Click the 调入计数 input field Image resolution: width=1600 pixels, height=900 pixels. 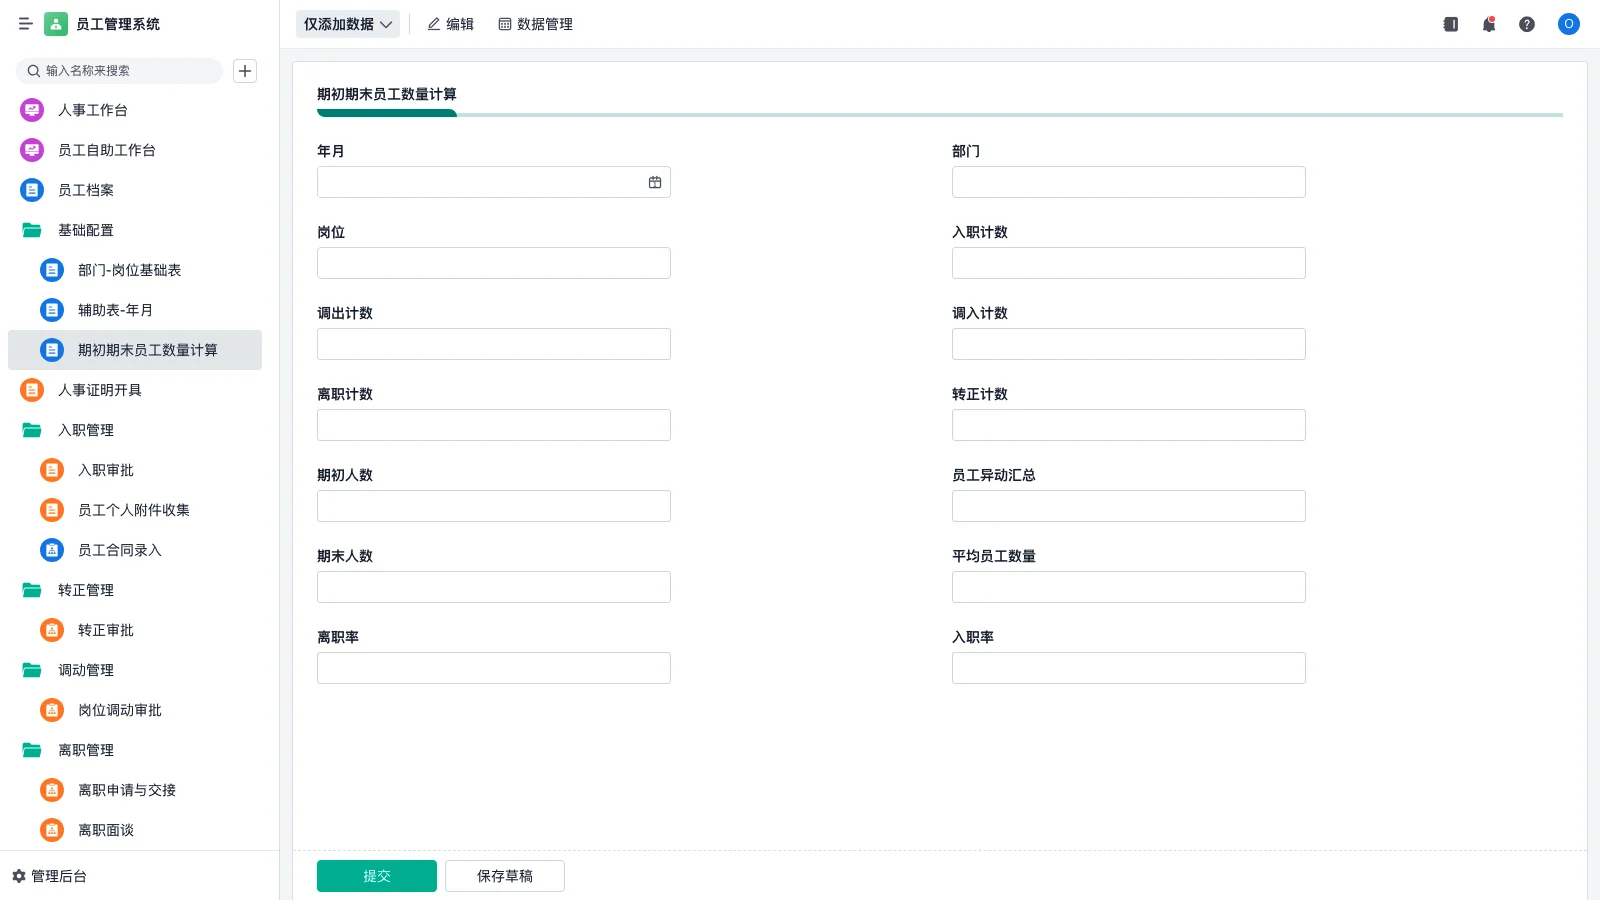click(x=1129, y=344)
